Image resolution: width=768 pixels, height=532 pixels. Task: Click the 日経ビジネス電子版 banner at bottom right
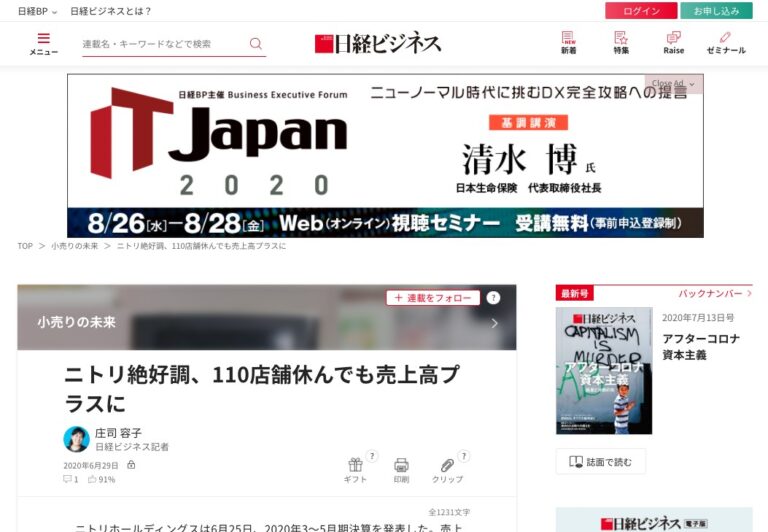click(654, 520)
